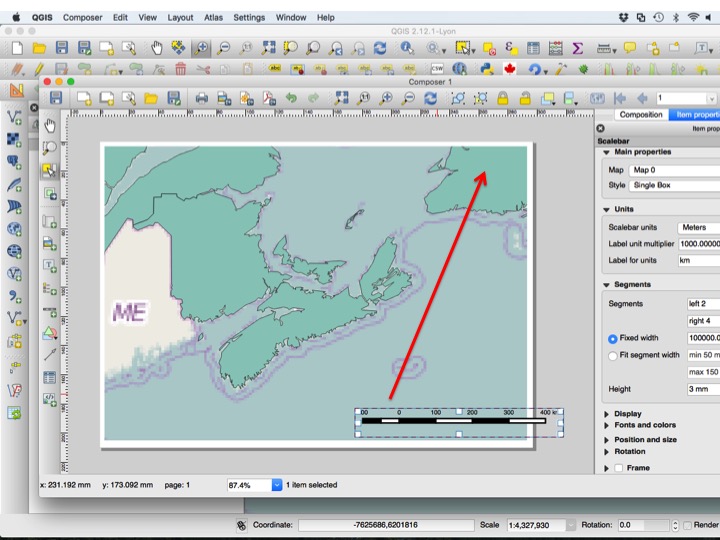Open the Atlas menu
Image resolution: width=720 pixels, height=540 pixels.
[x=213, y=17]
